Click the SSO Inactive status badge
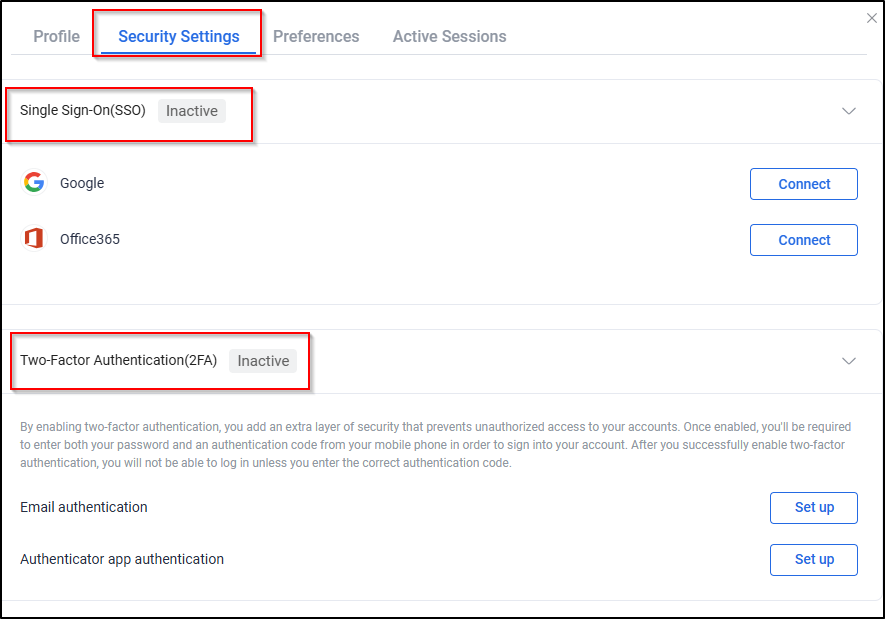Screen dimensions: 885x619 192,111
